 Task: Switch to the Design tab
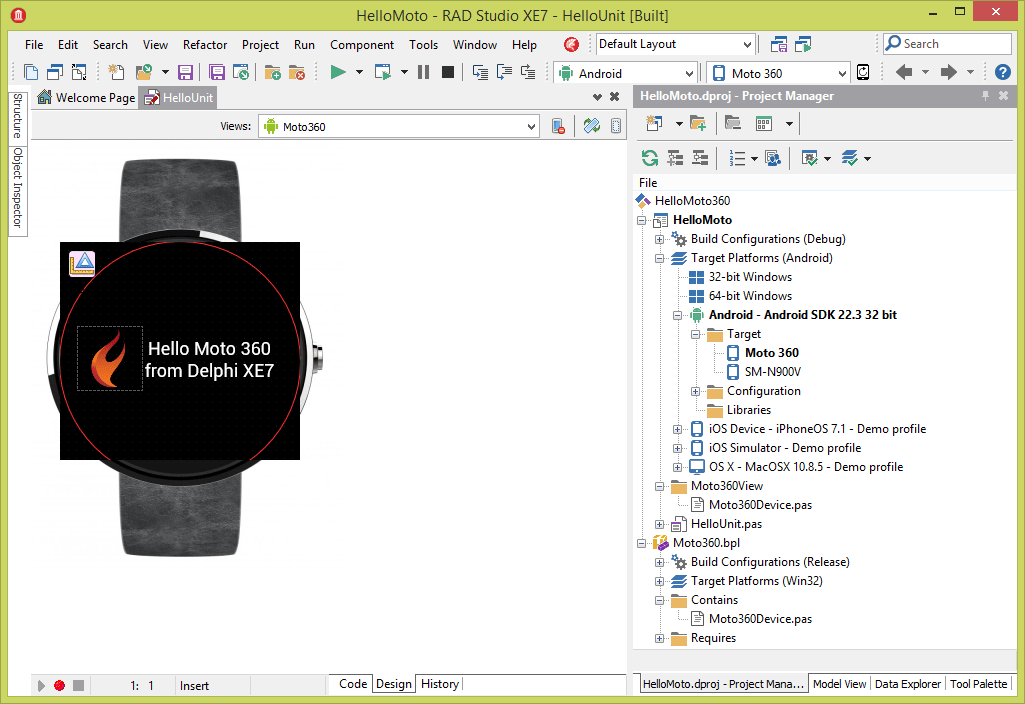393,684
